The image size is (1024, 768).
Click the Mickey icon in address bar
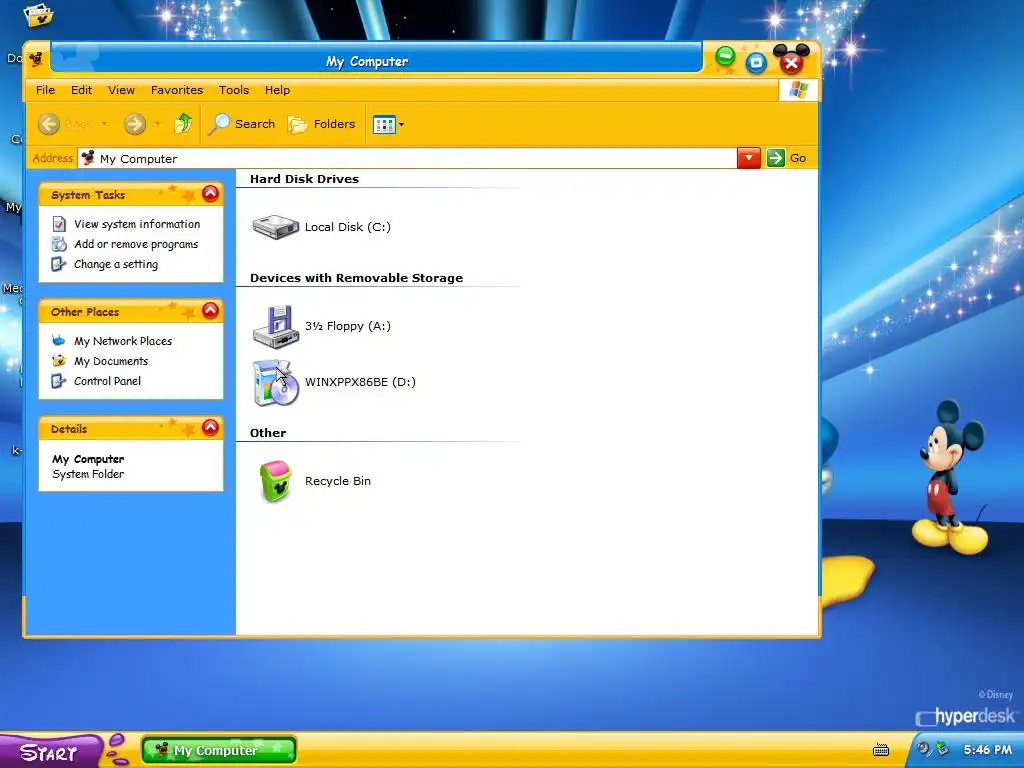click(x=88, y=158)
